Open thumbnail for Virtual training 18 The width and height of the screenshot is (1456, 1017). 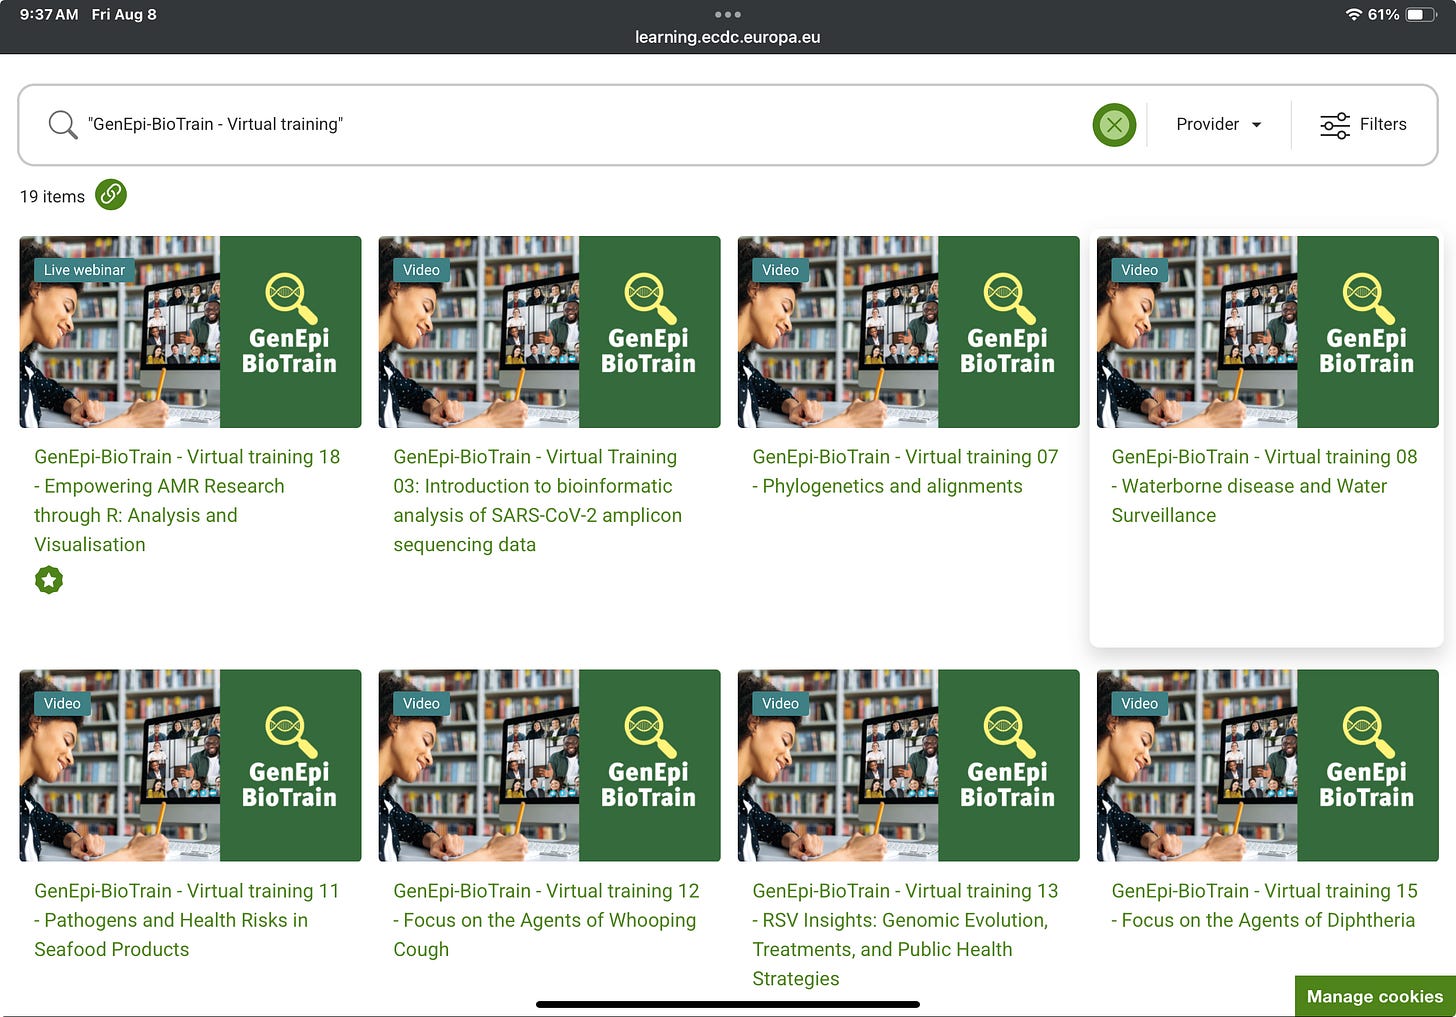click(190, 332)
